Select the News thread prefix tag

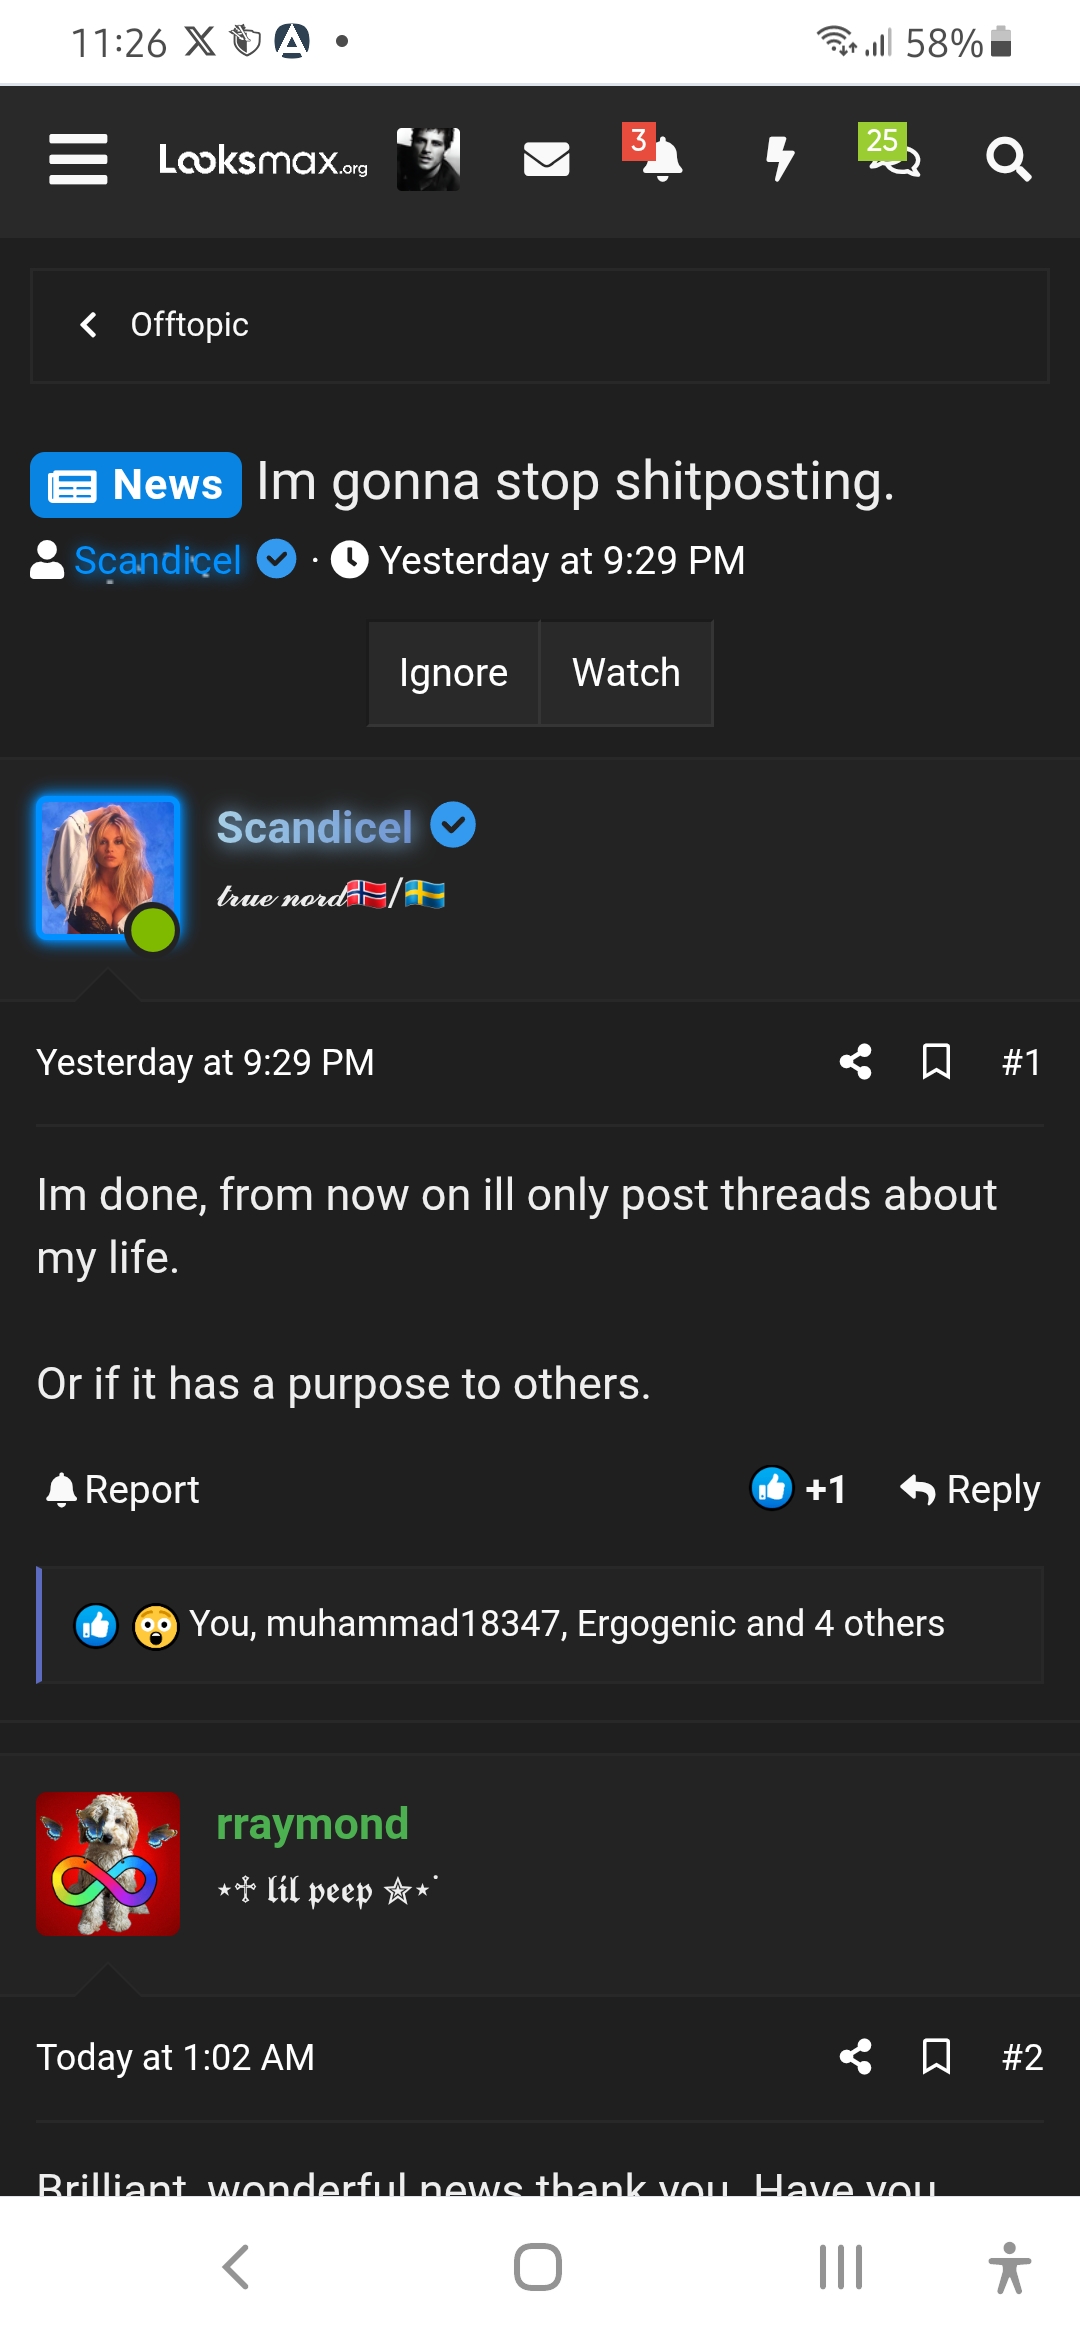[x=136, y=485]
